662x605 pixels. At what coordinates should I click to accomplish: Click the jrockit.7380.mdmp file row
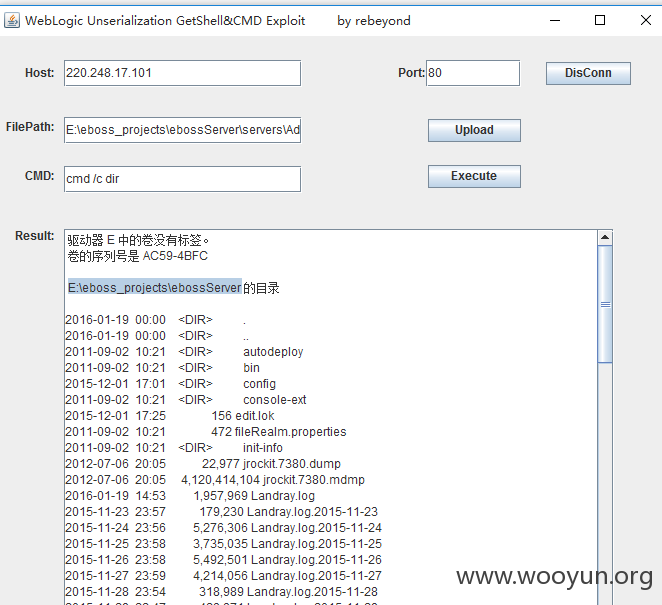coord(215,480)
